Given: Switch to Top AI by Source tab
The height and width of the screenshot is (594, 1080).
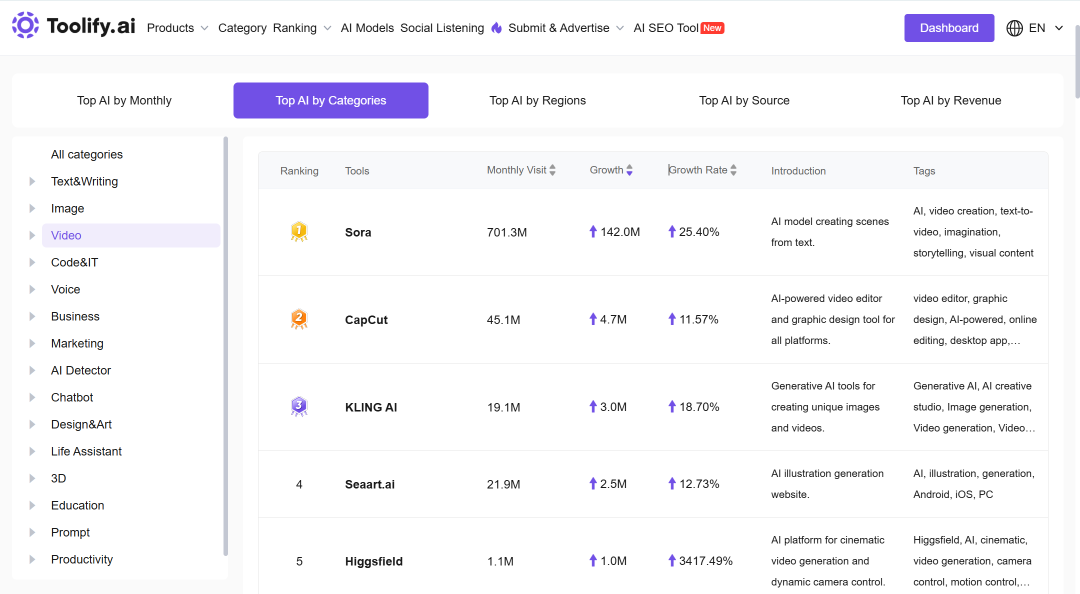Looking at the screenshot, I should [x=744, y=101].
